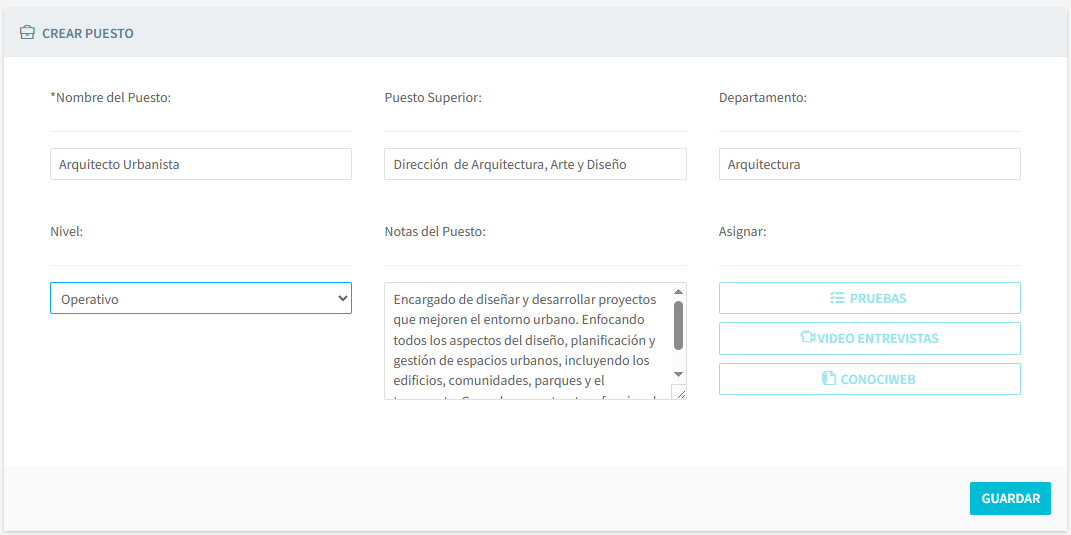
Task: Save the position with the Guardar button
Action: [x=1009, y=498]
